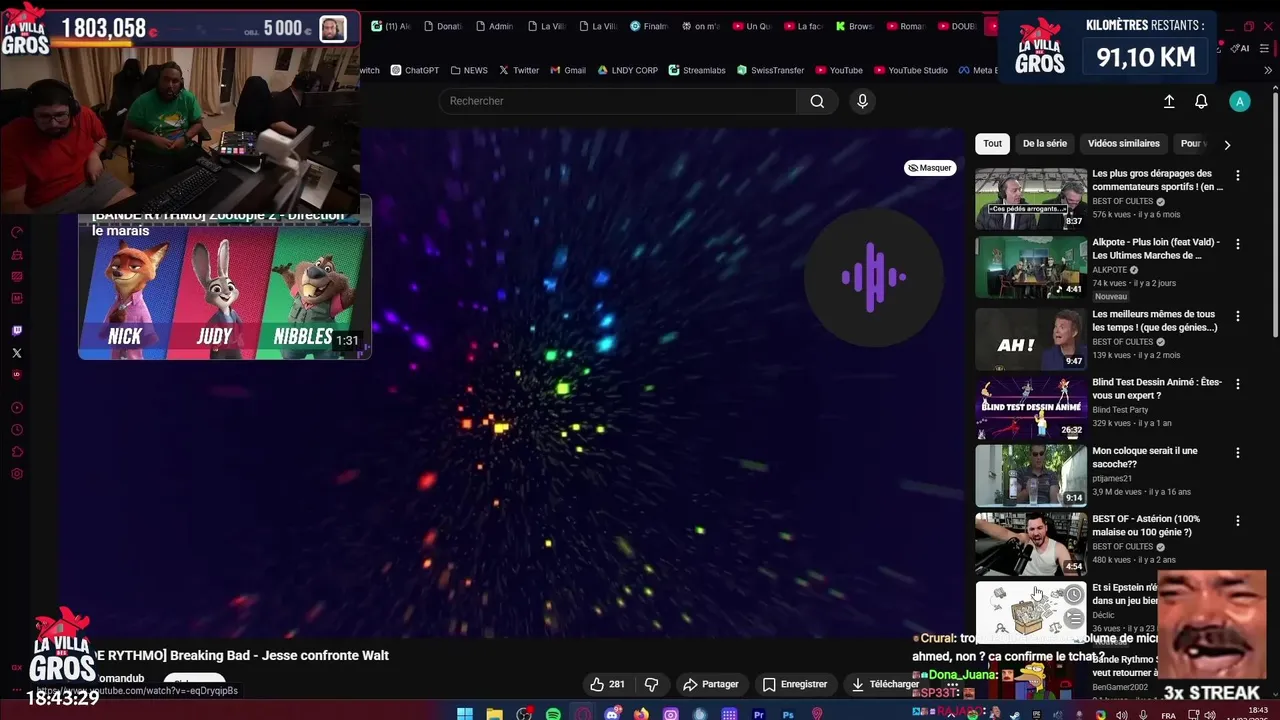The image size is (1280, 720).
Task: Switch to the 'Admin' browser tab
Action: point(495,26)
